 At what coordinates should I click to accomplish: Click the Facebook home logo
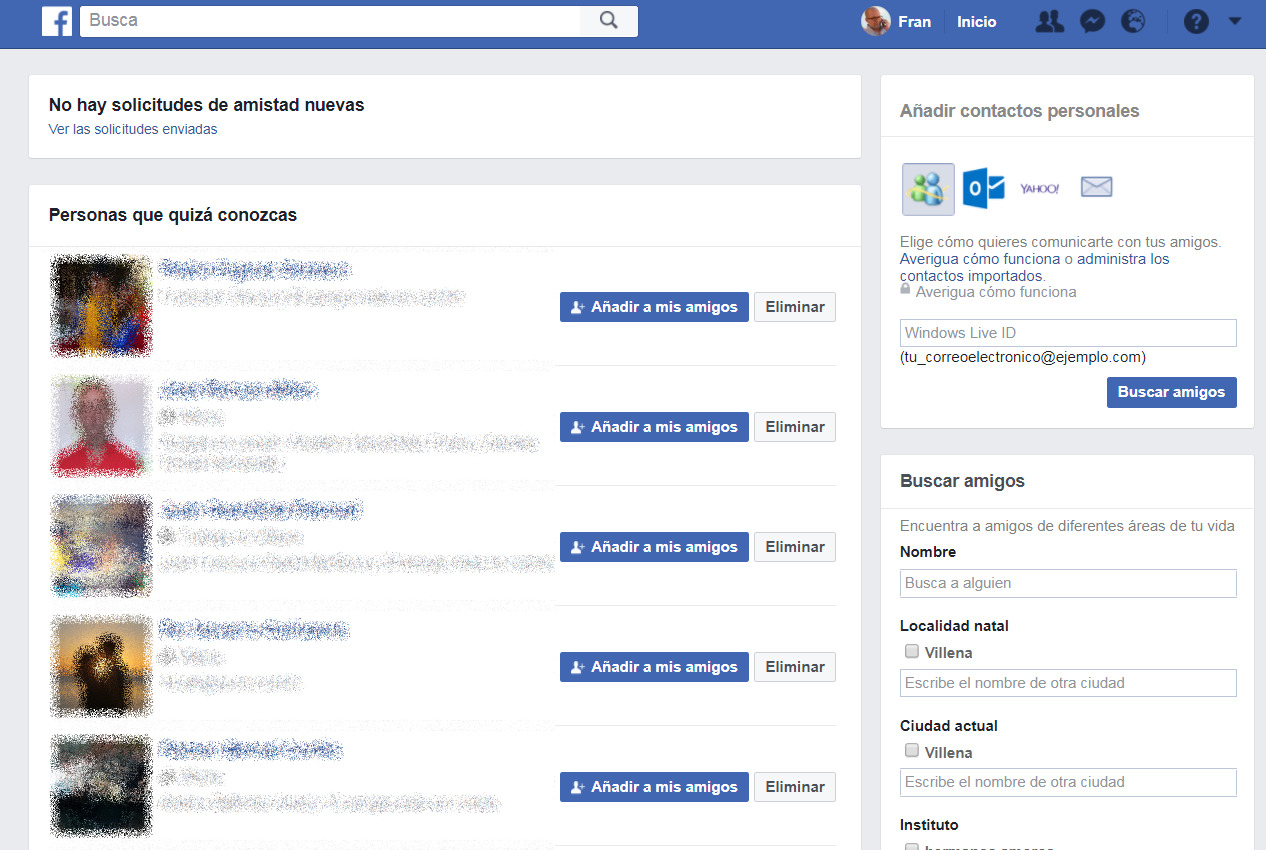point(56,21)
